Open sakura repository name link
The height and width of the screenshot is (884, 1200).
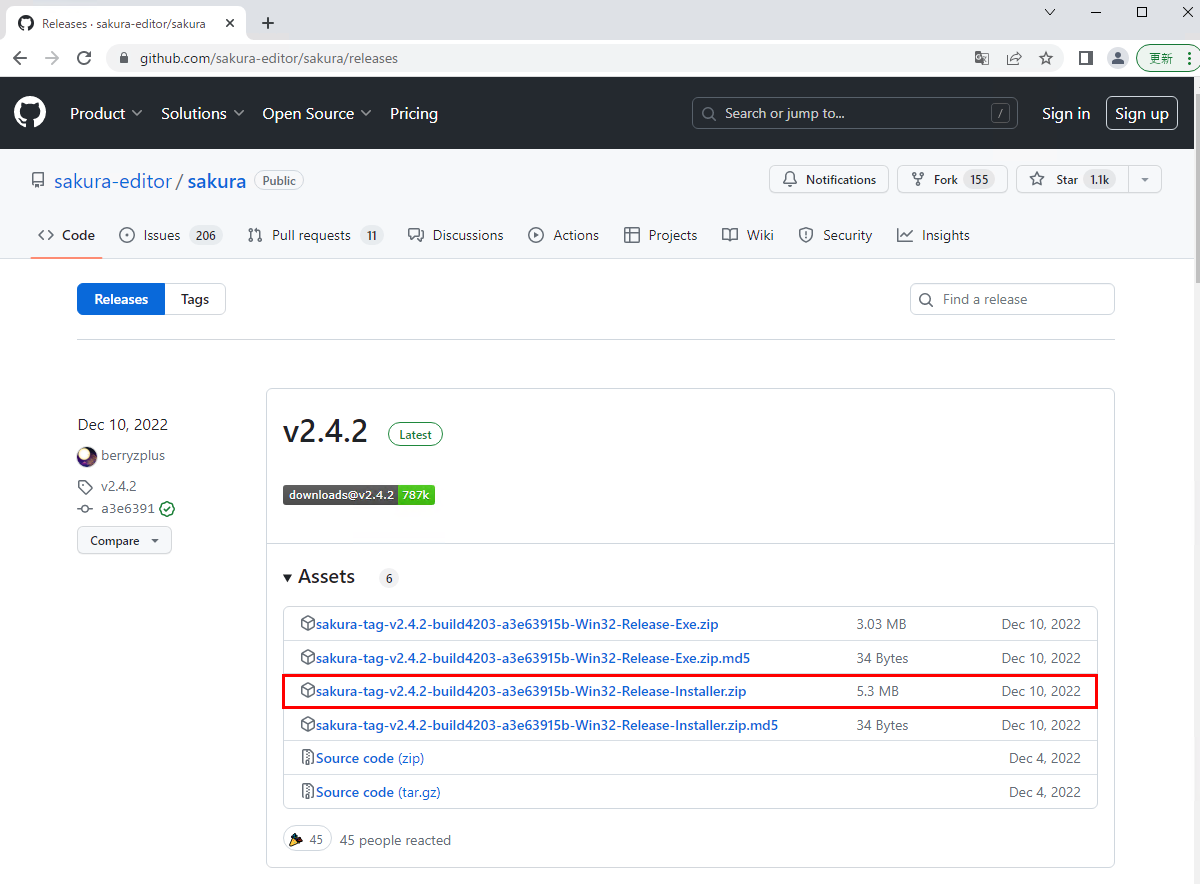[217, 181]
